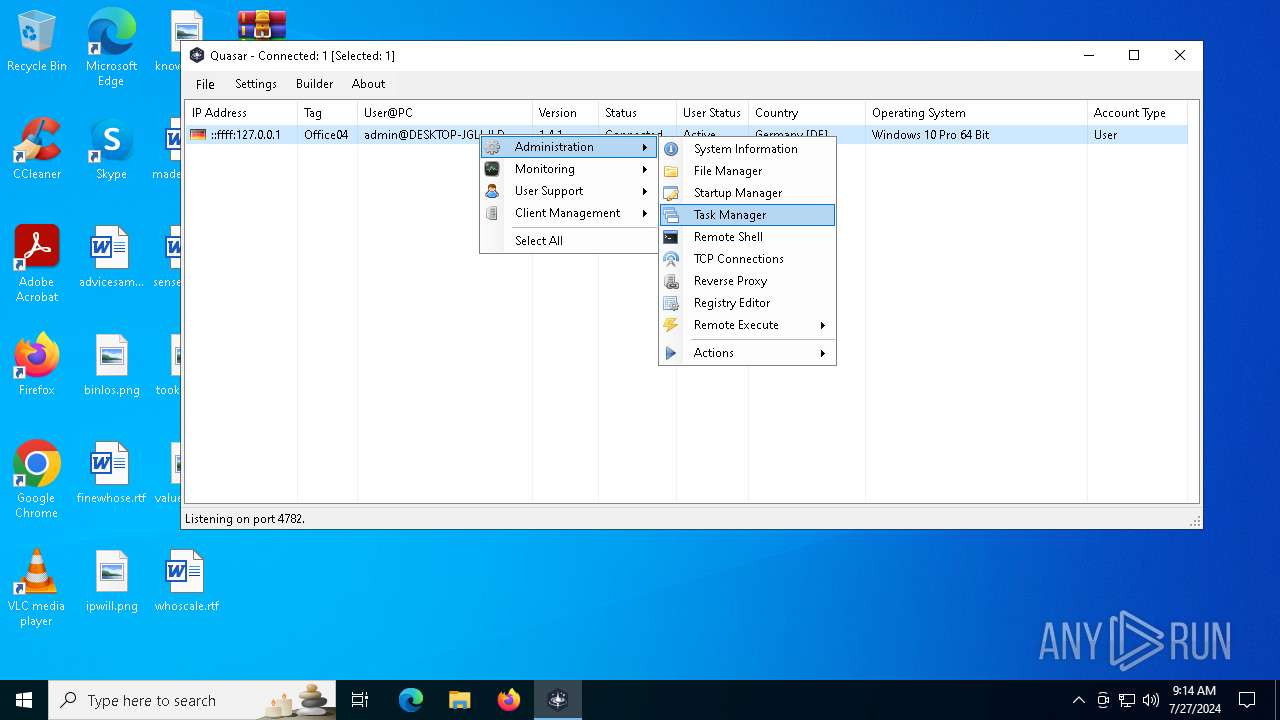Expand the Administration submenu arrow
Image resolution: width=1280 pixels, height=720 pixels.
(x=645, y=147)
